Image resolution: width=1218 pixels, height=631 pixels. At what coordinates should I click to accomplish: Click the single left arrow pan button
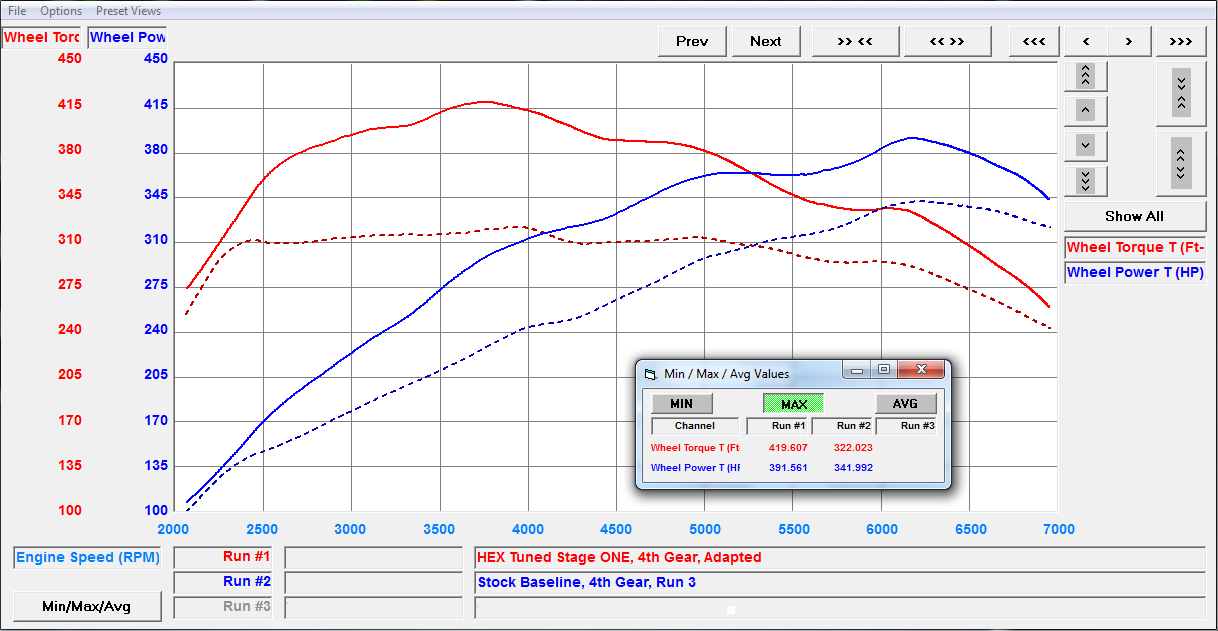point(1086,41)
